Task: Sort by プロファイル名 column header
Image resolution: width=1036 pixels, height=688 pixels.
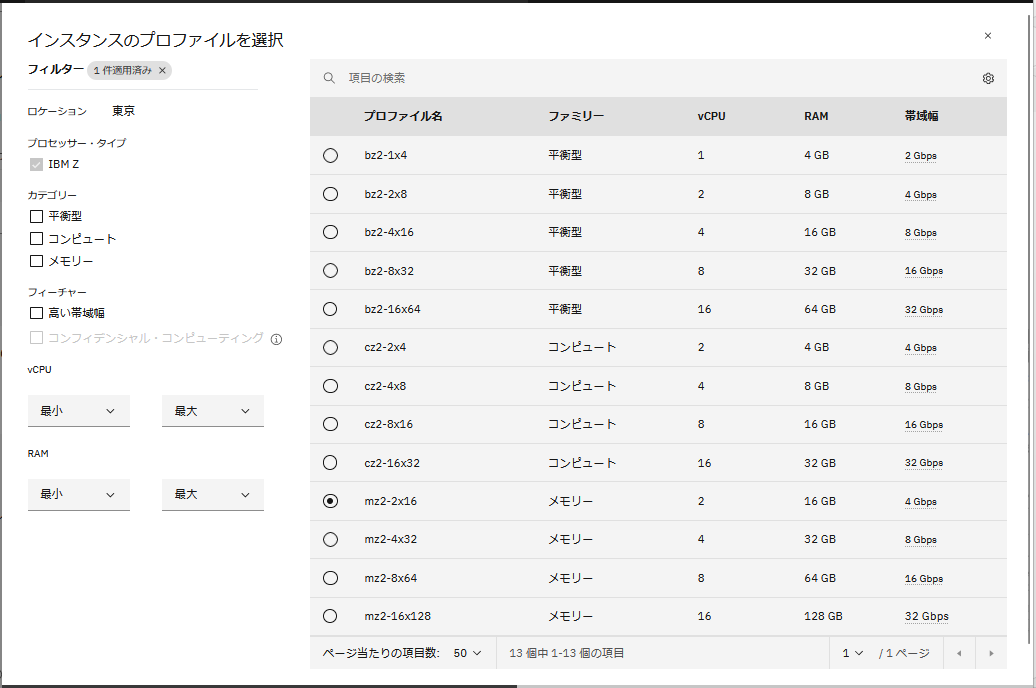Action: pyautogui.click(x=403, y=116)
